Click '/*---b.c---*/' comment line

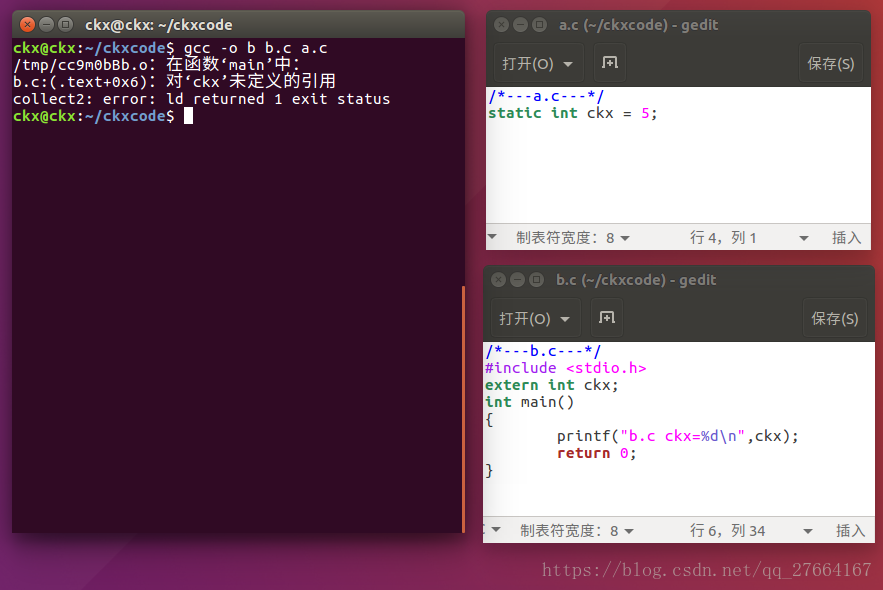click(543, 351)
